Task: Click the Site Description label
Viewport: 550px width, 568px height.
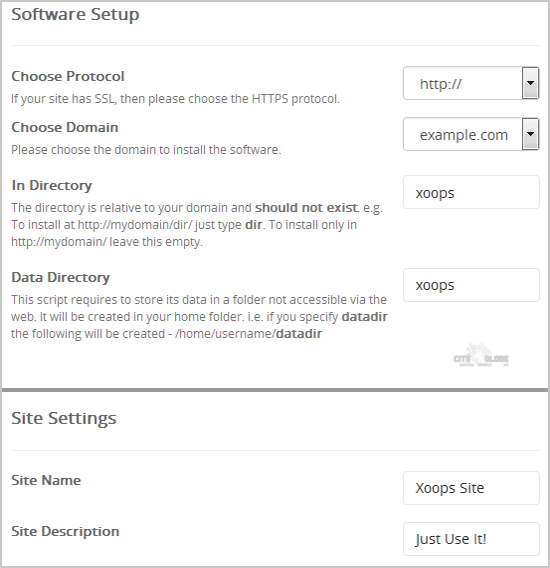Action: click(x=65, y=531)
